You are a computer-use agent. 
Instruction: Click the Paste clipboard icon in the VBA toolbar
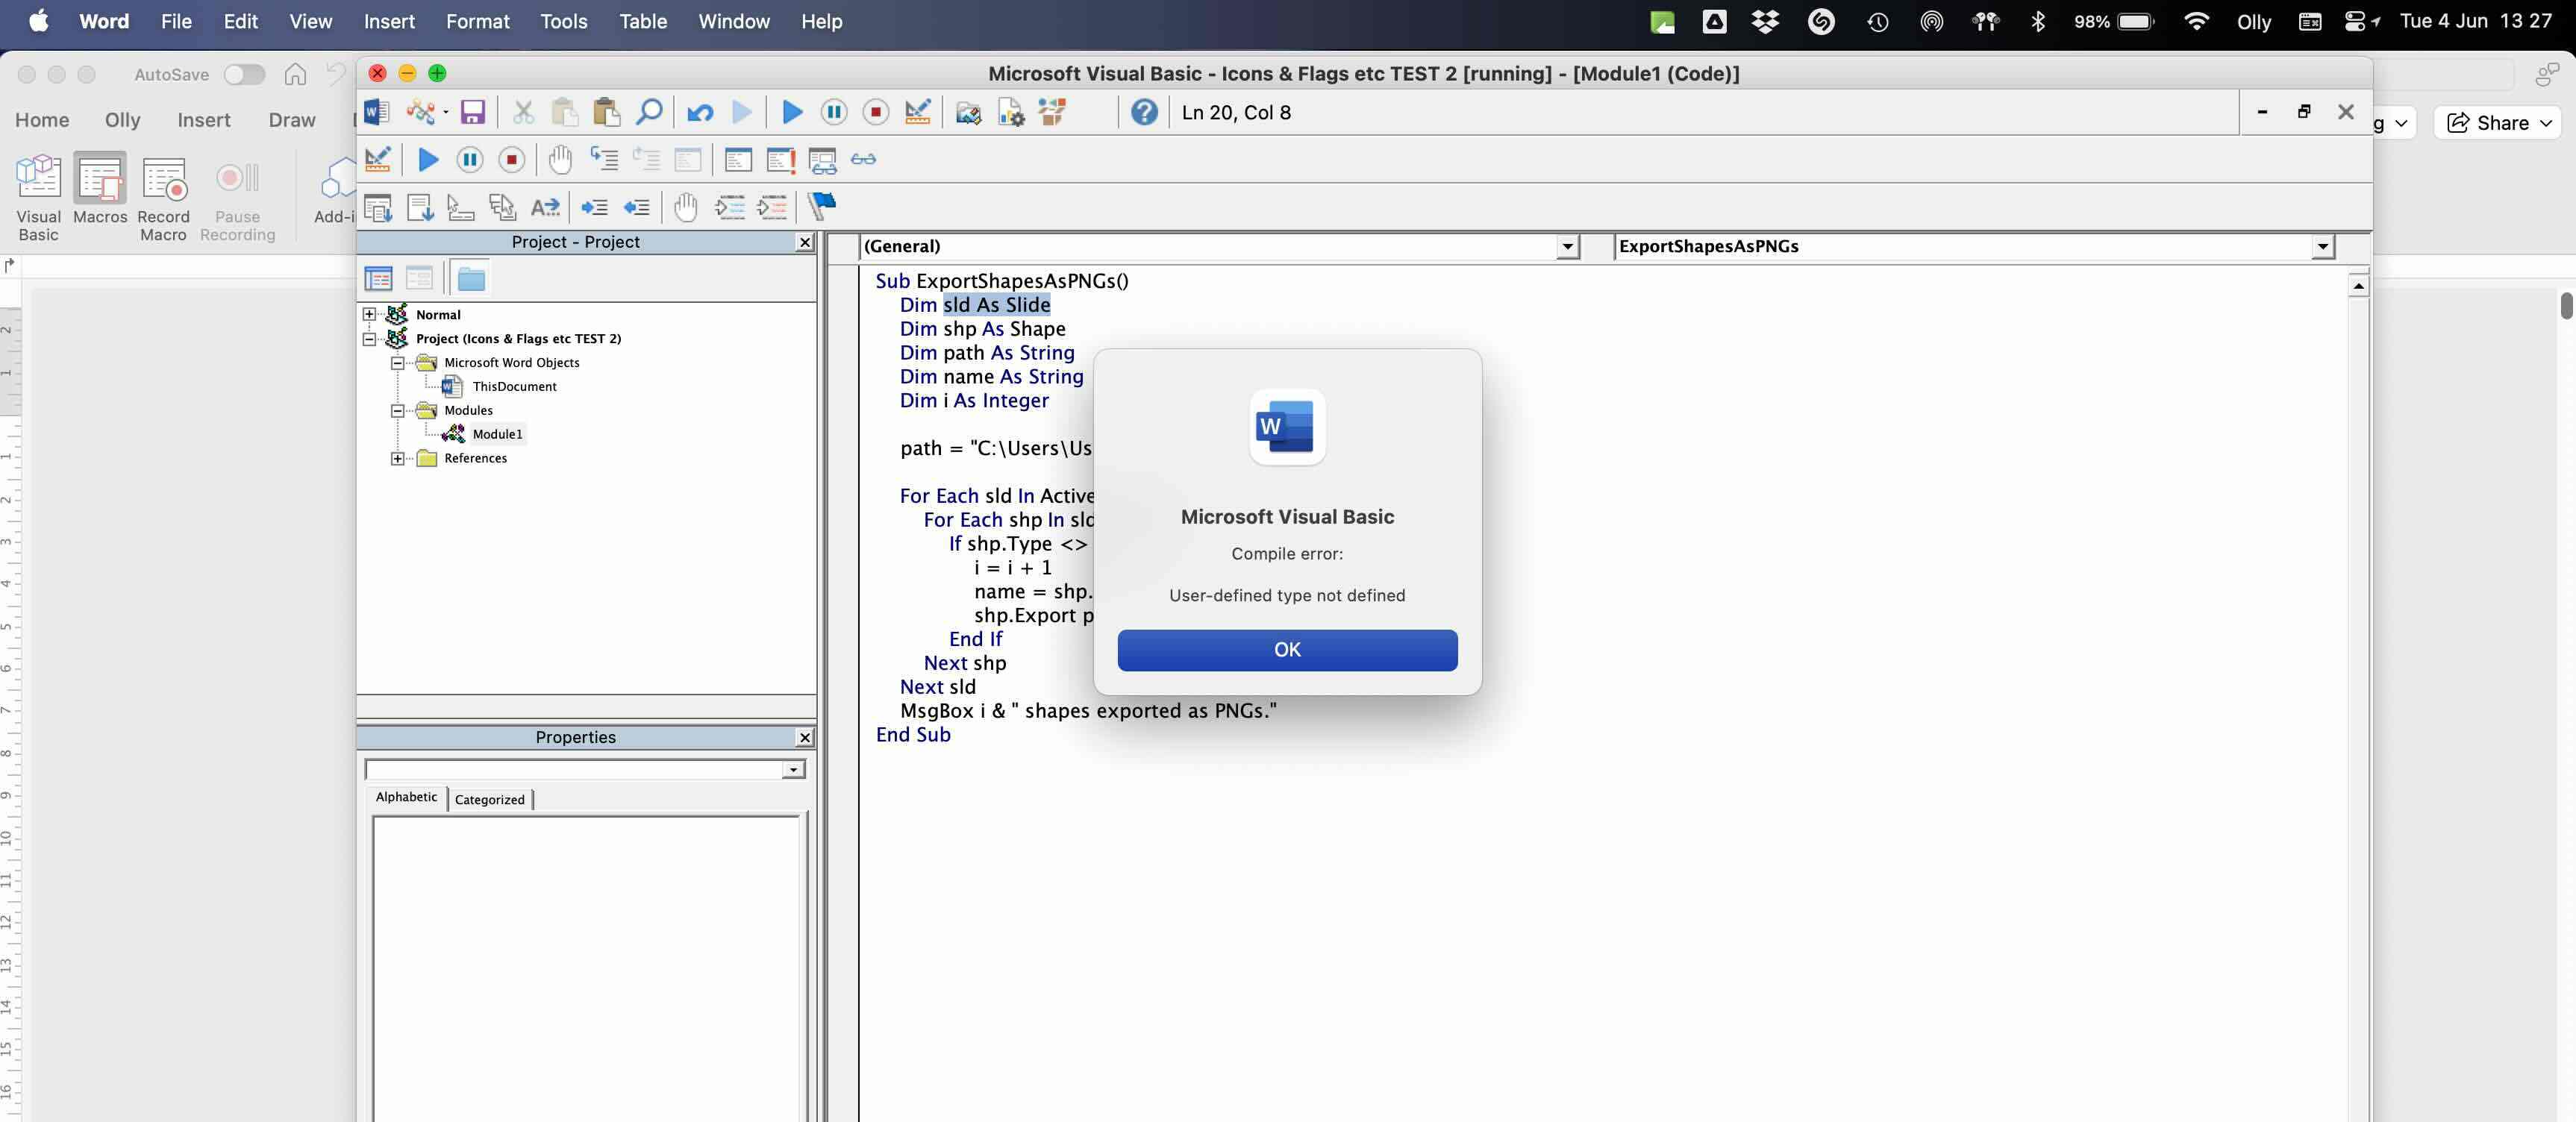tap(606, 112)
